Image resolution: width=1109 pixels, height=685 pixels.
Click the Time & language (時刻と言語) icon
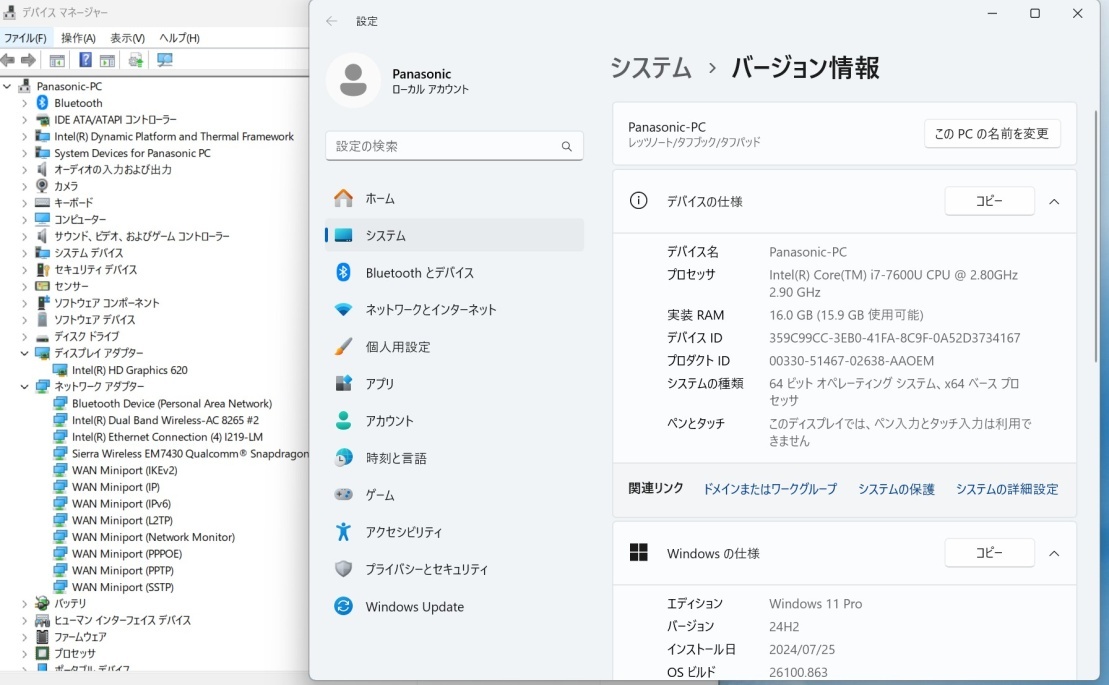344,458
